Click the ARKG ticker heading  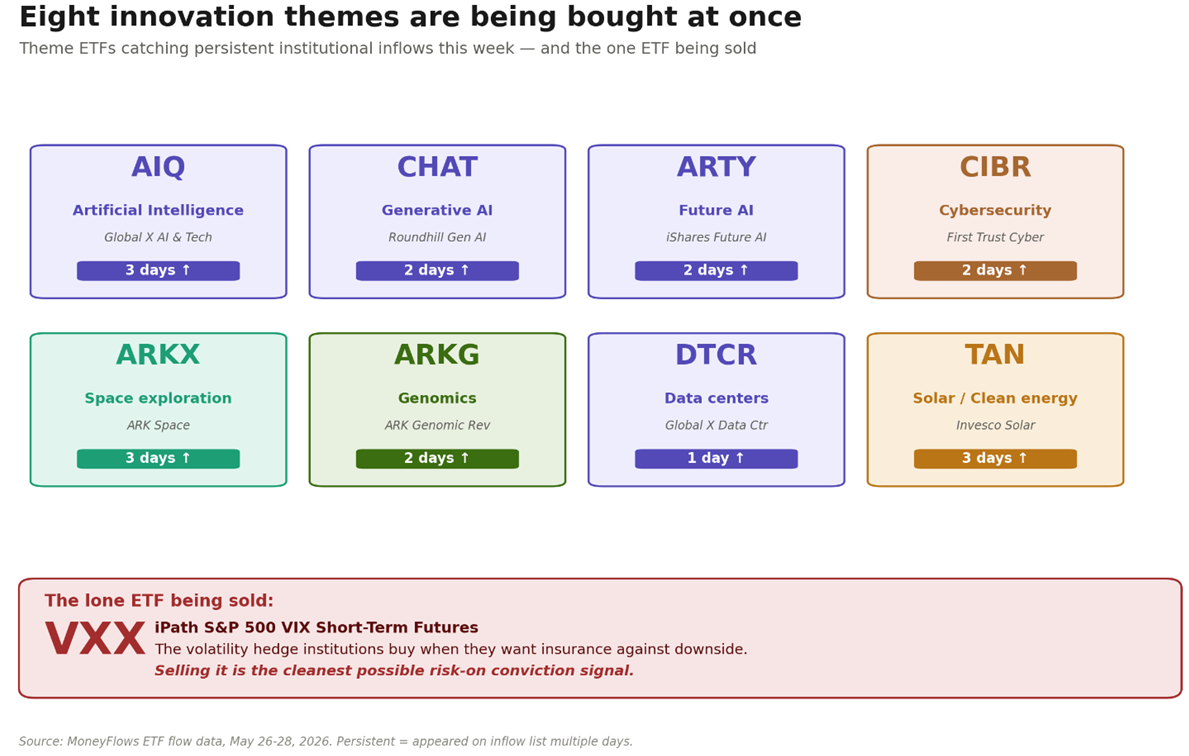tap(437, 355)
